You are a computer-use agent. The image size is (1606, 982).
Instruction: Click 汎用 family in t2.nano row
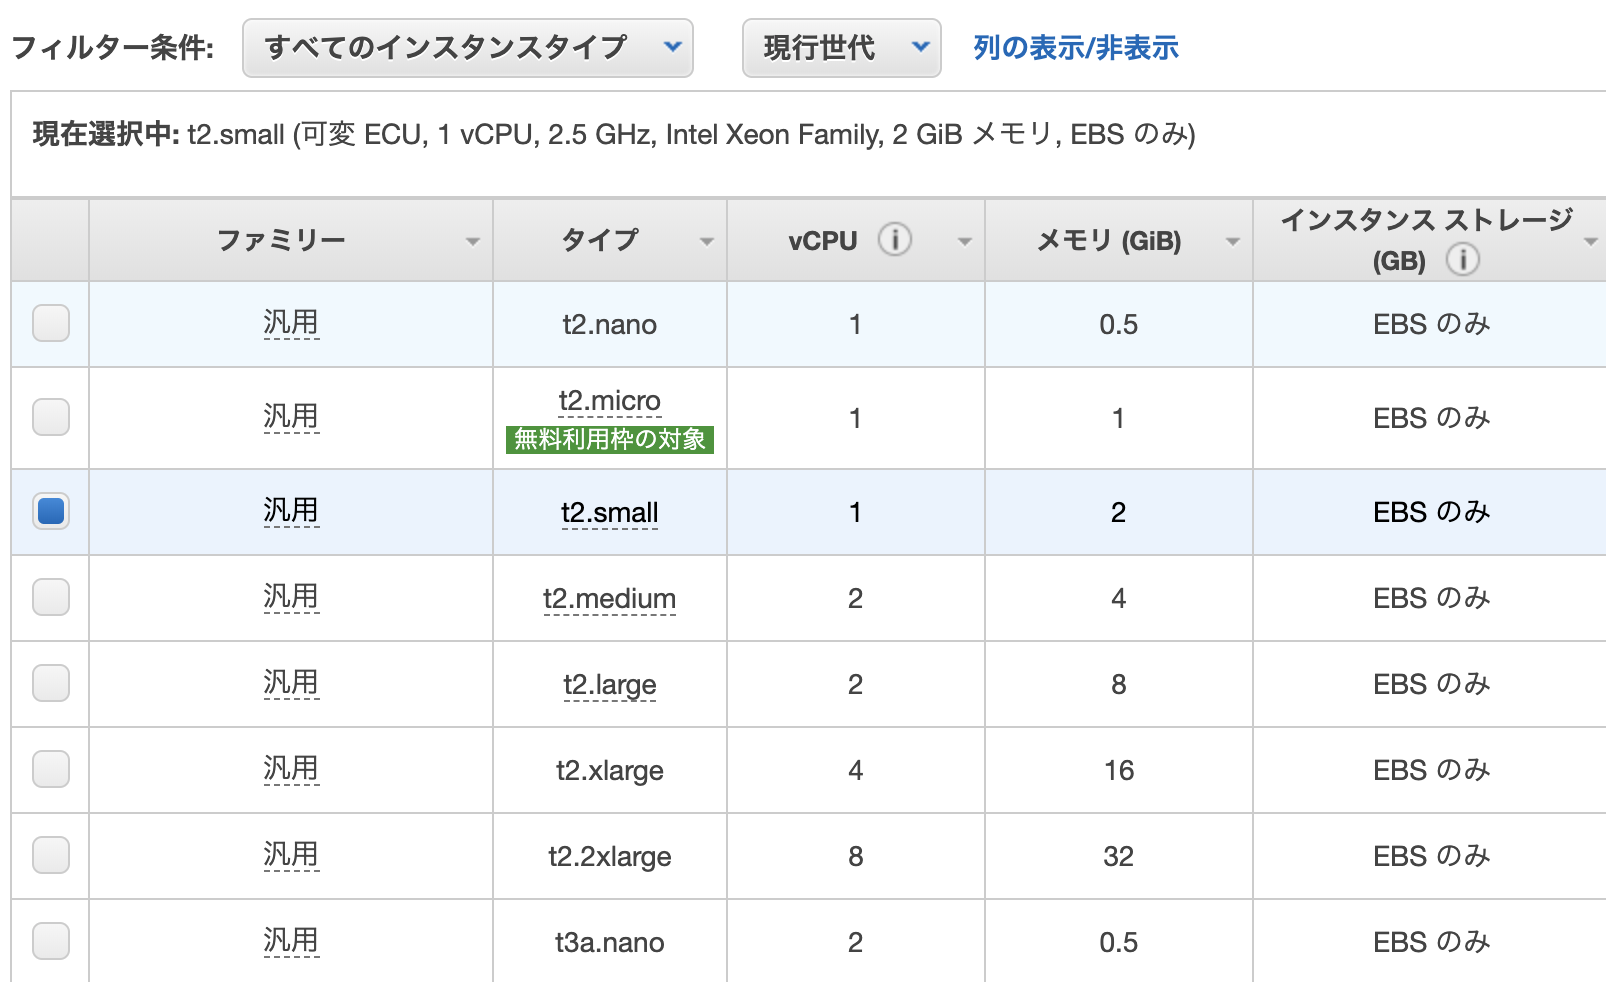tap(291, 323)
